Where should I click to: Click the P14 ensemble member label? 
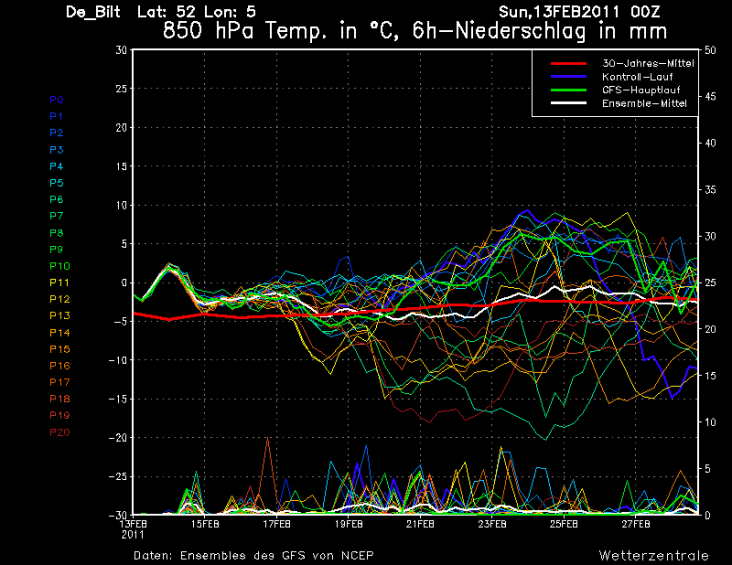coord(60,332)
